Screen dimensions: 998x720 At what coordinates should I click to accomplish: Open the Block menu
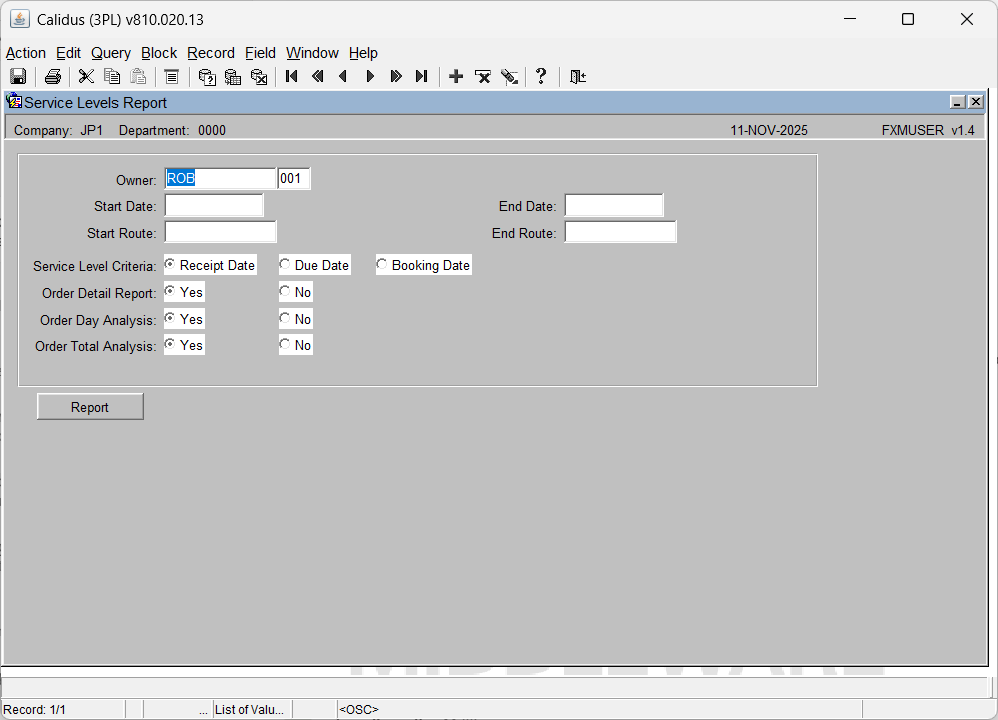[x=159, y=53]
